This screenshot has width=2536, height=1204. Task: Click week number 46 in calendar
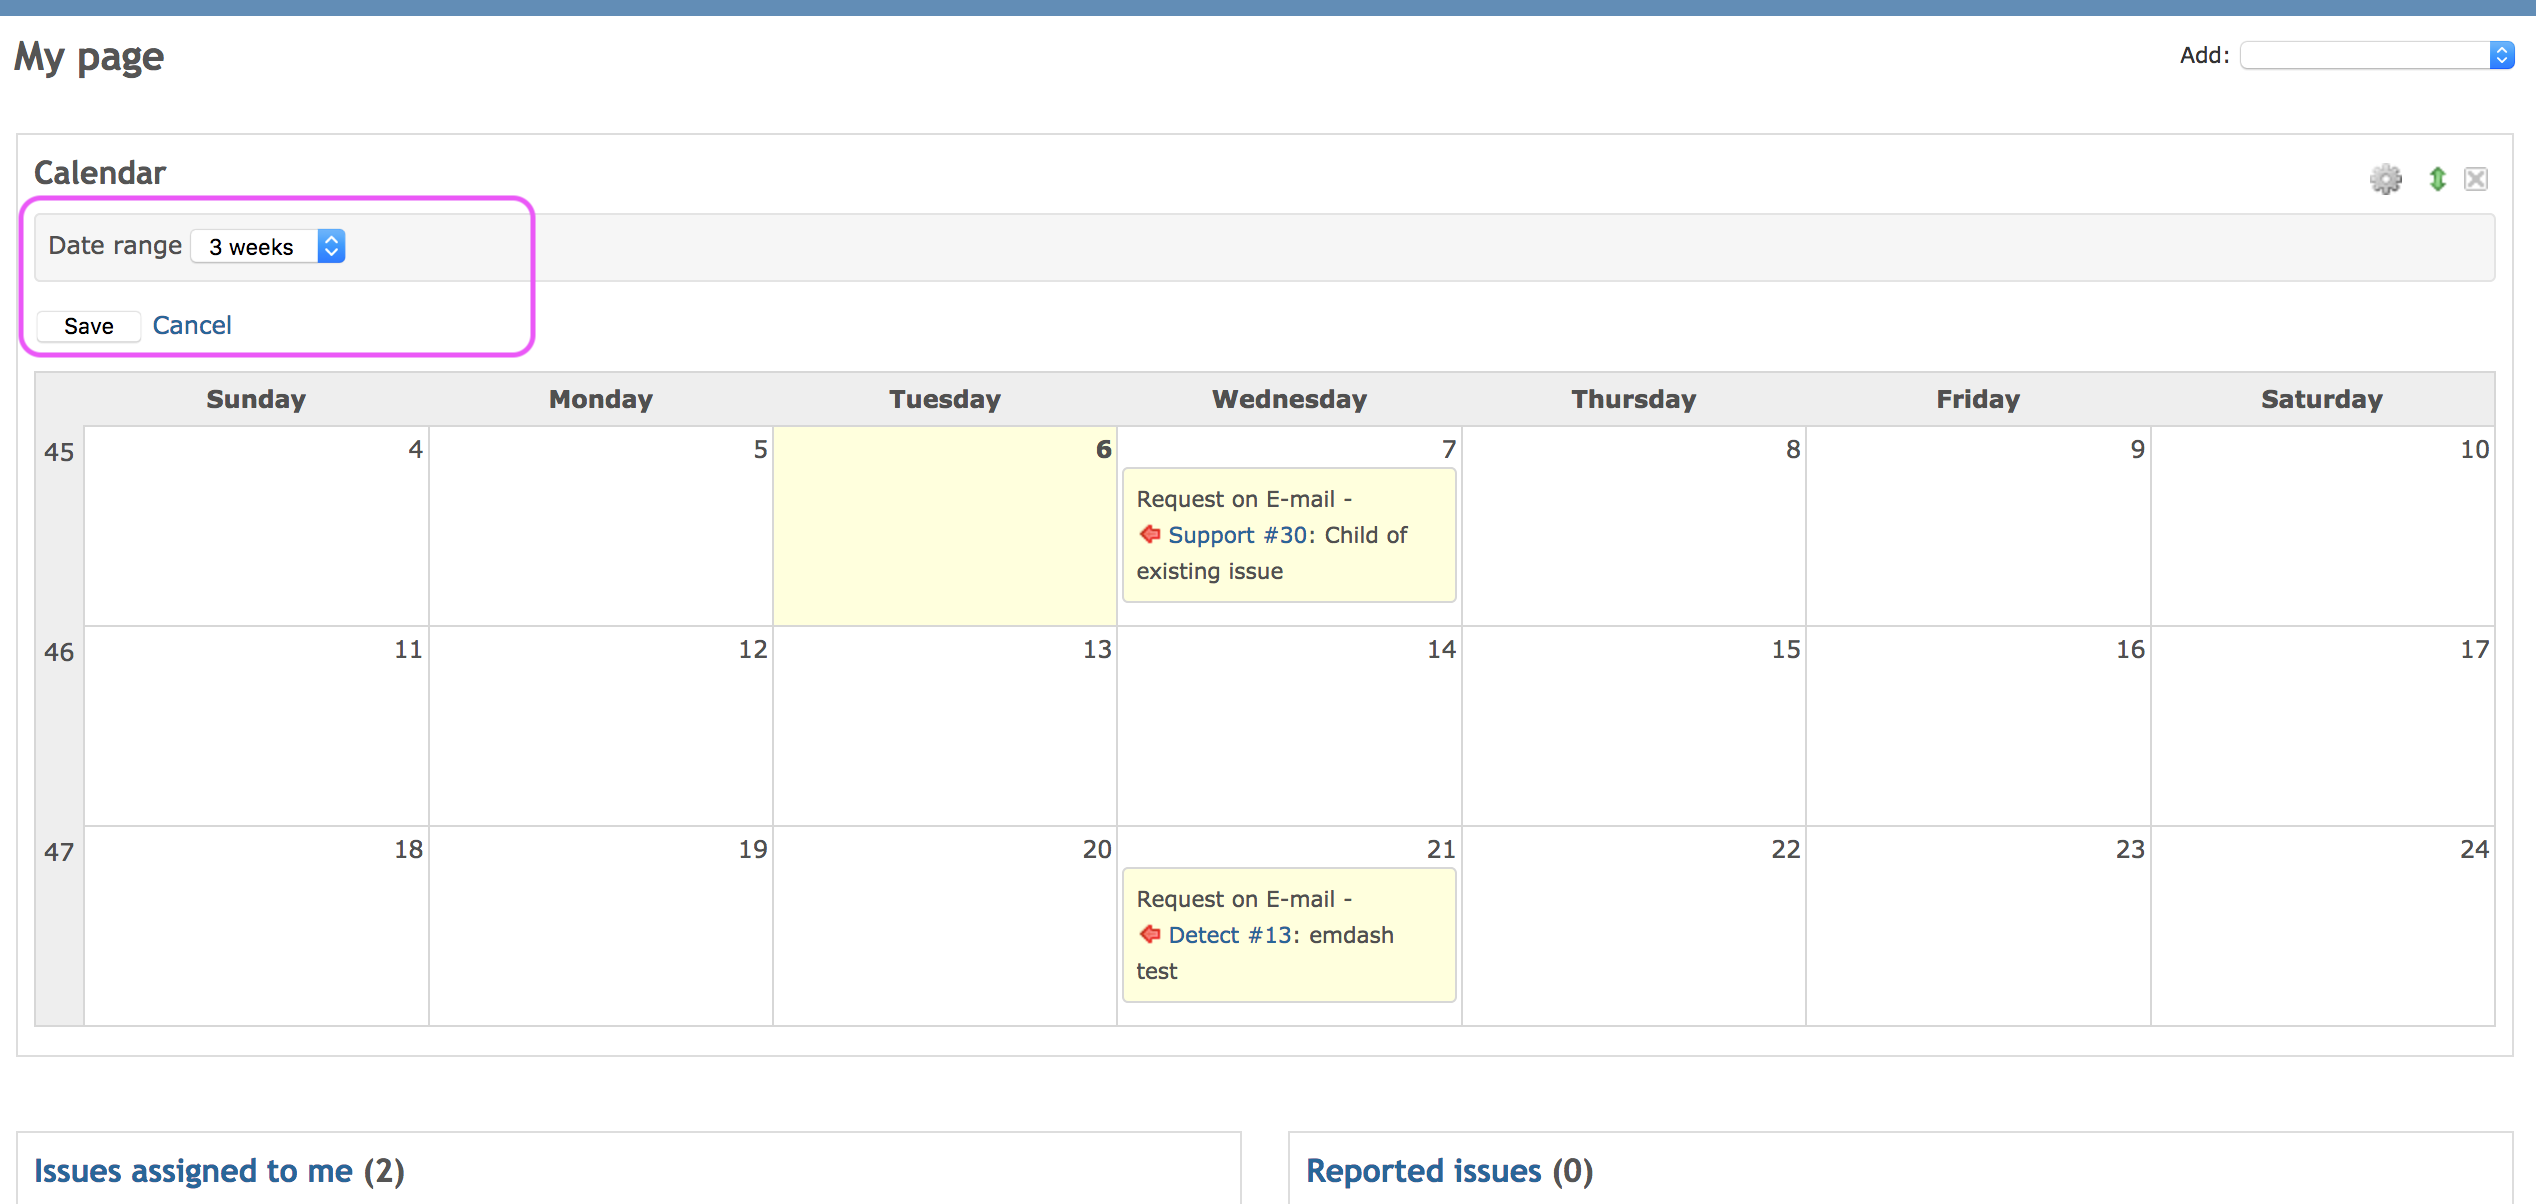pyautogui.click(x=59, y=652)
